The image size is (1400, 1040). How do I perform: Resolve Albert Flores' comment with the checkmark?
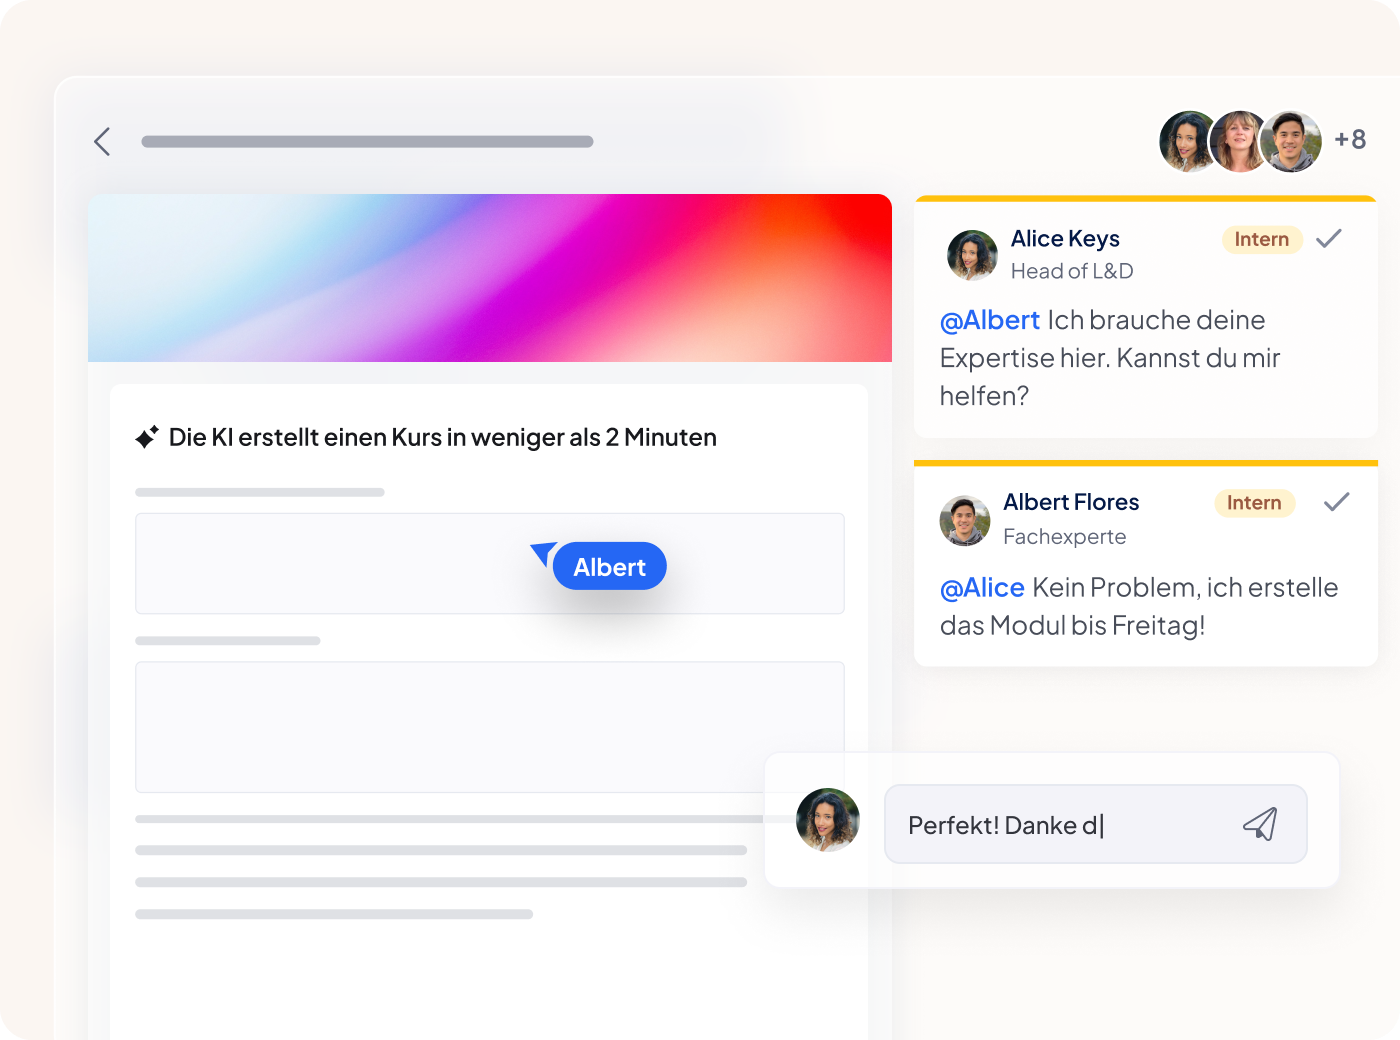coord(1336,502)
